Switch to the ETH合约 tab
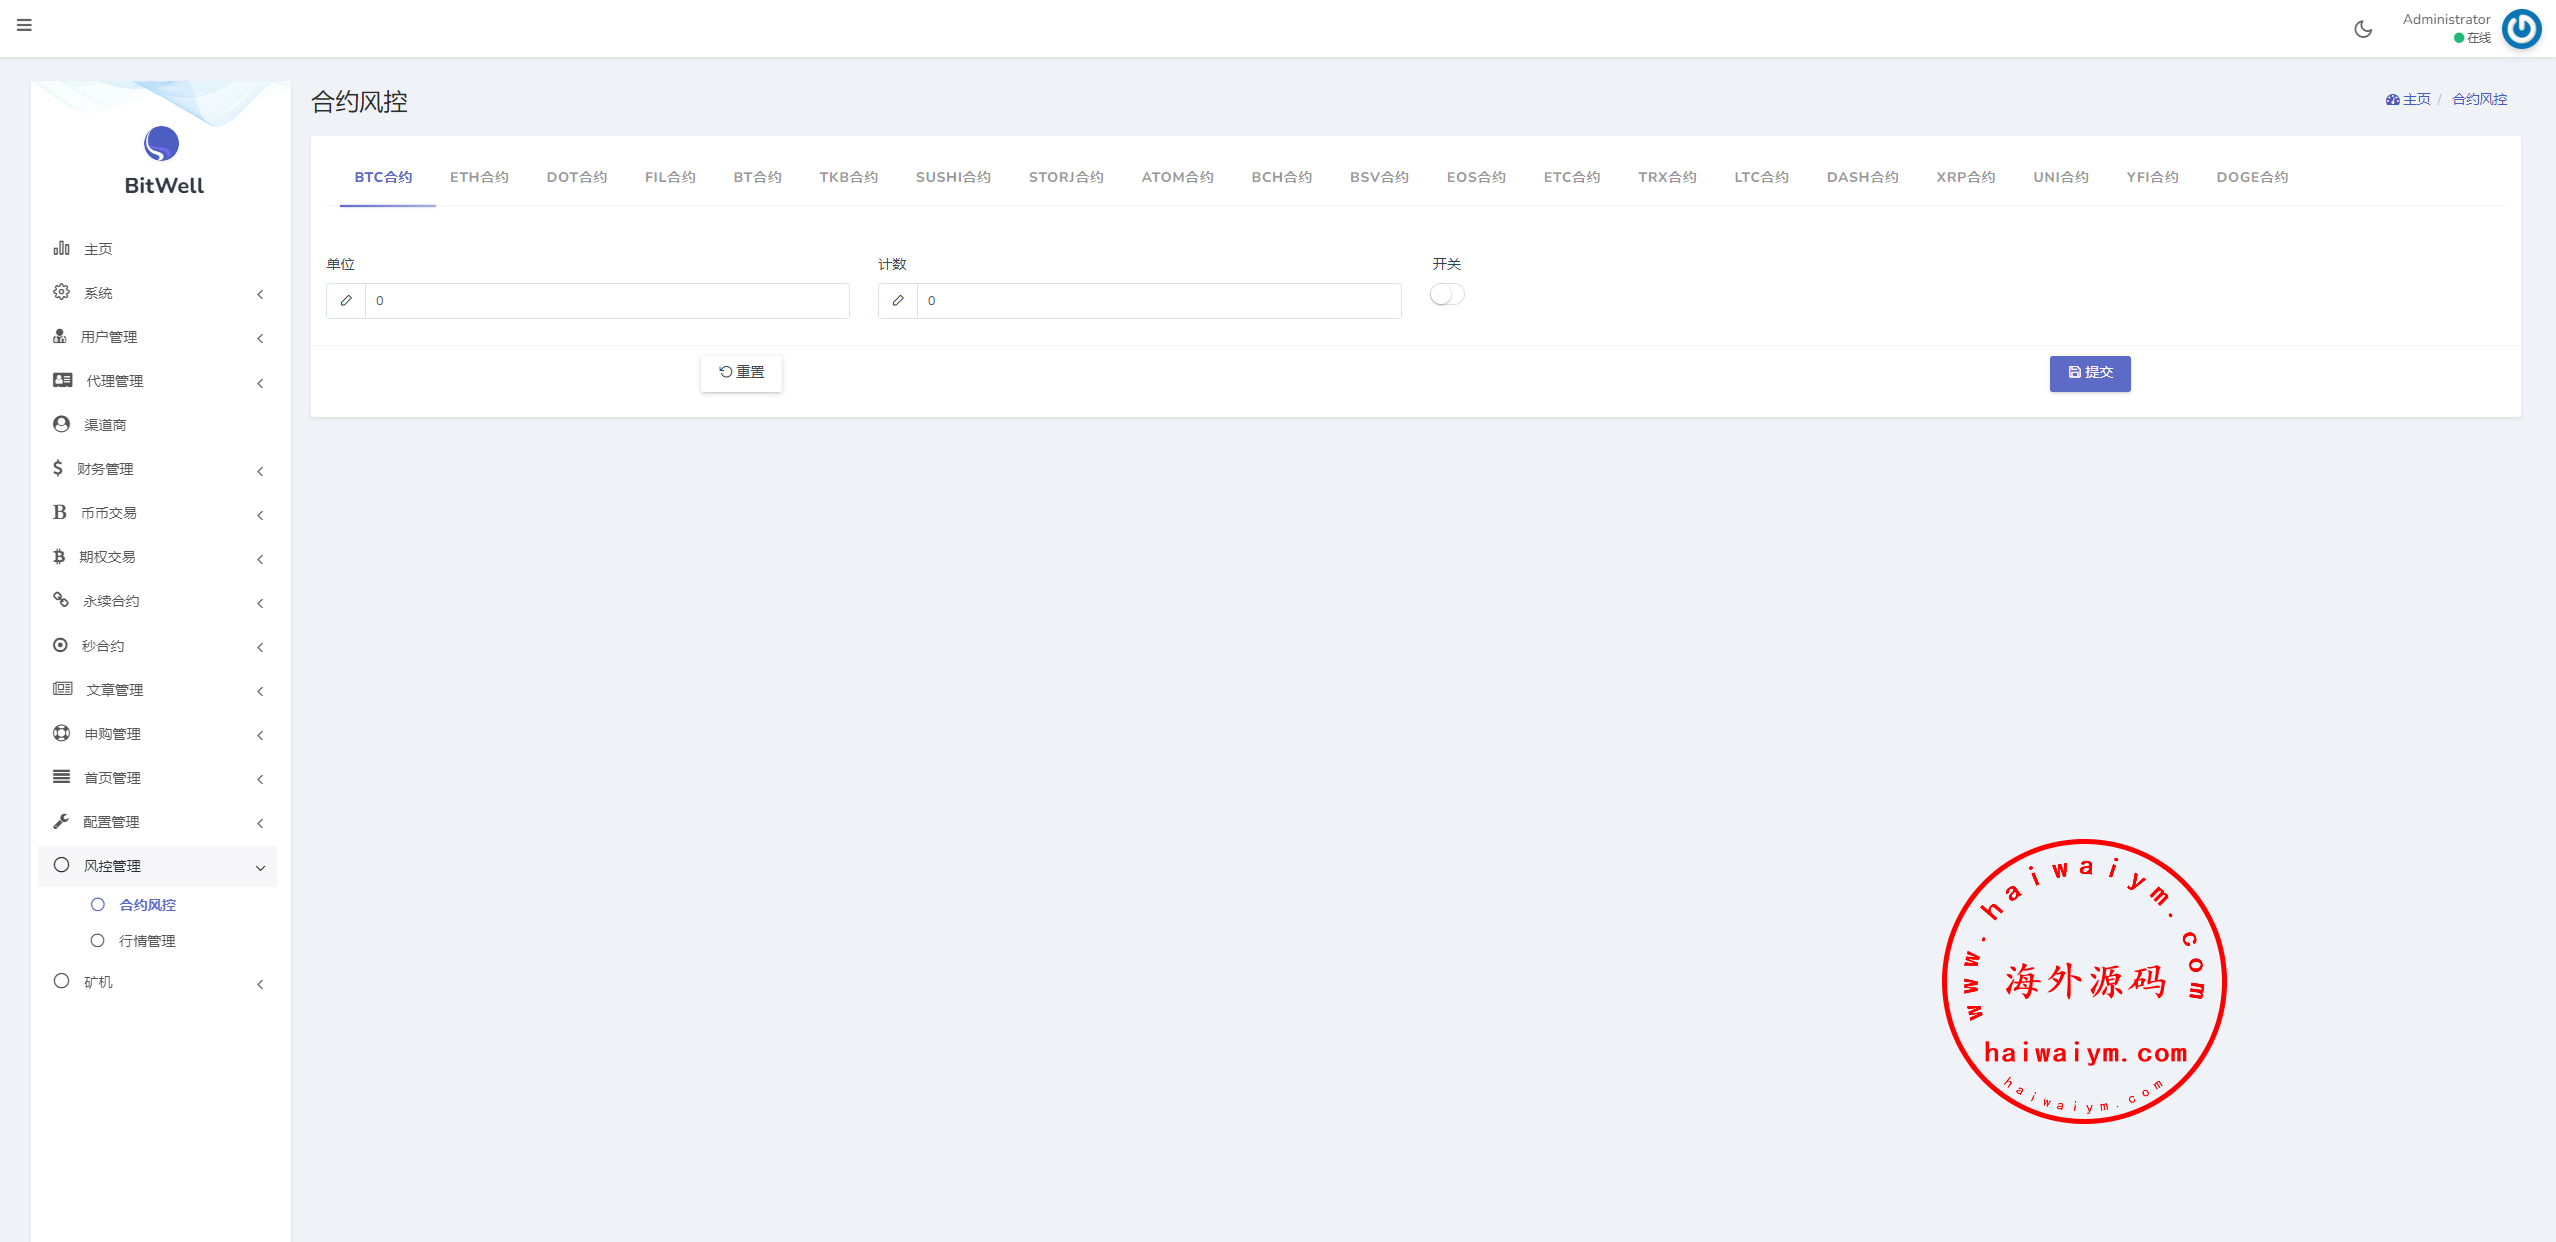The image size is (2556, 1242). (x=479, y=177)
